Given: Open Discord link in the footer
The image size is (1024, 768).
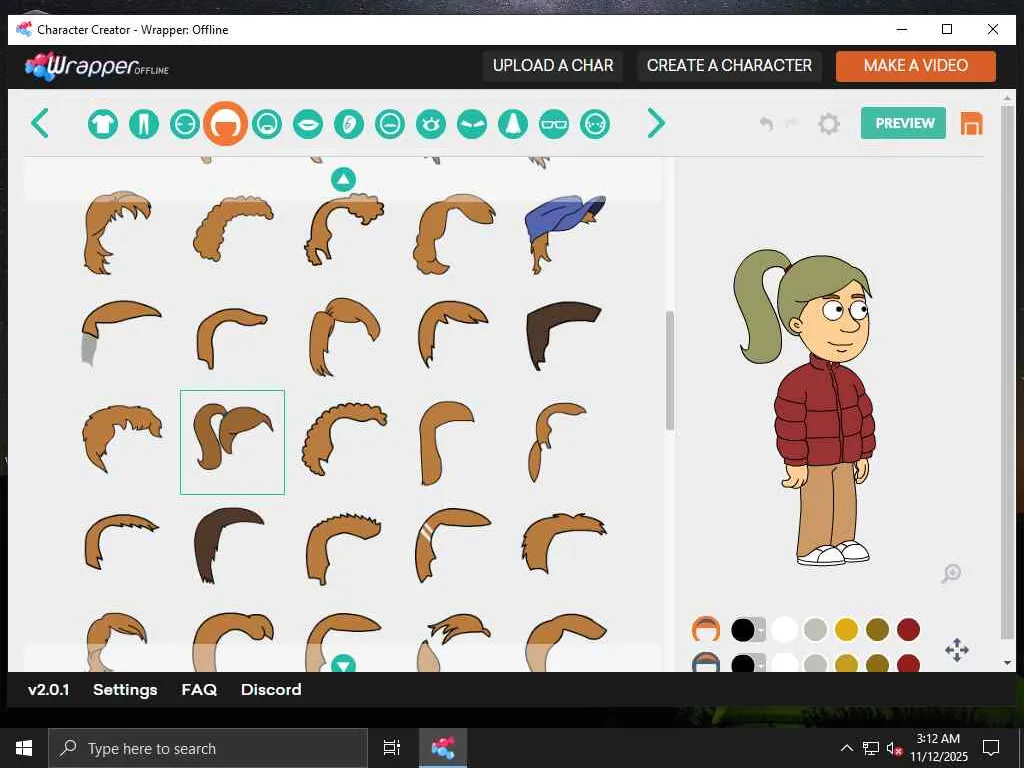Looking at the screenshot, I should pyautogui.click(x=271, y=690).
